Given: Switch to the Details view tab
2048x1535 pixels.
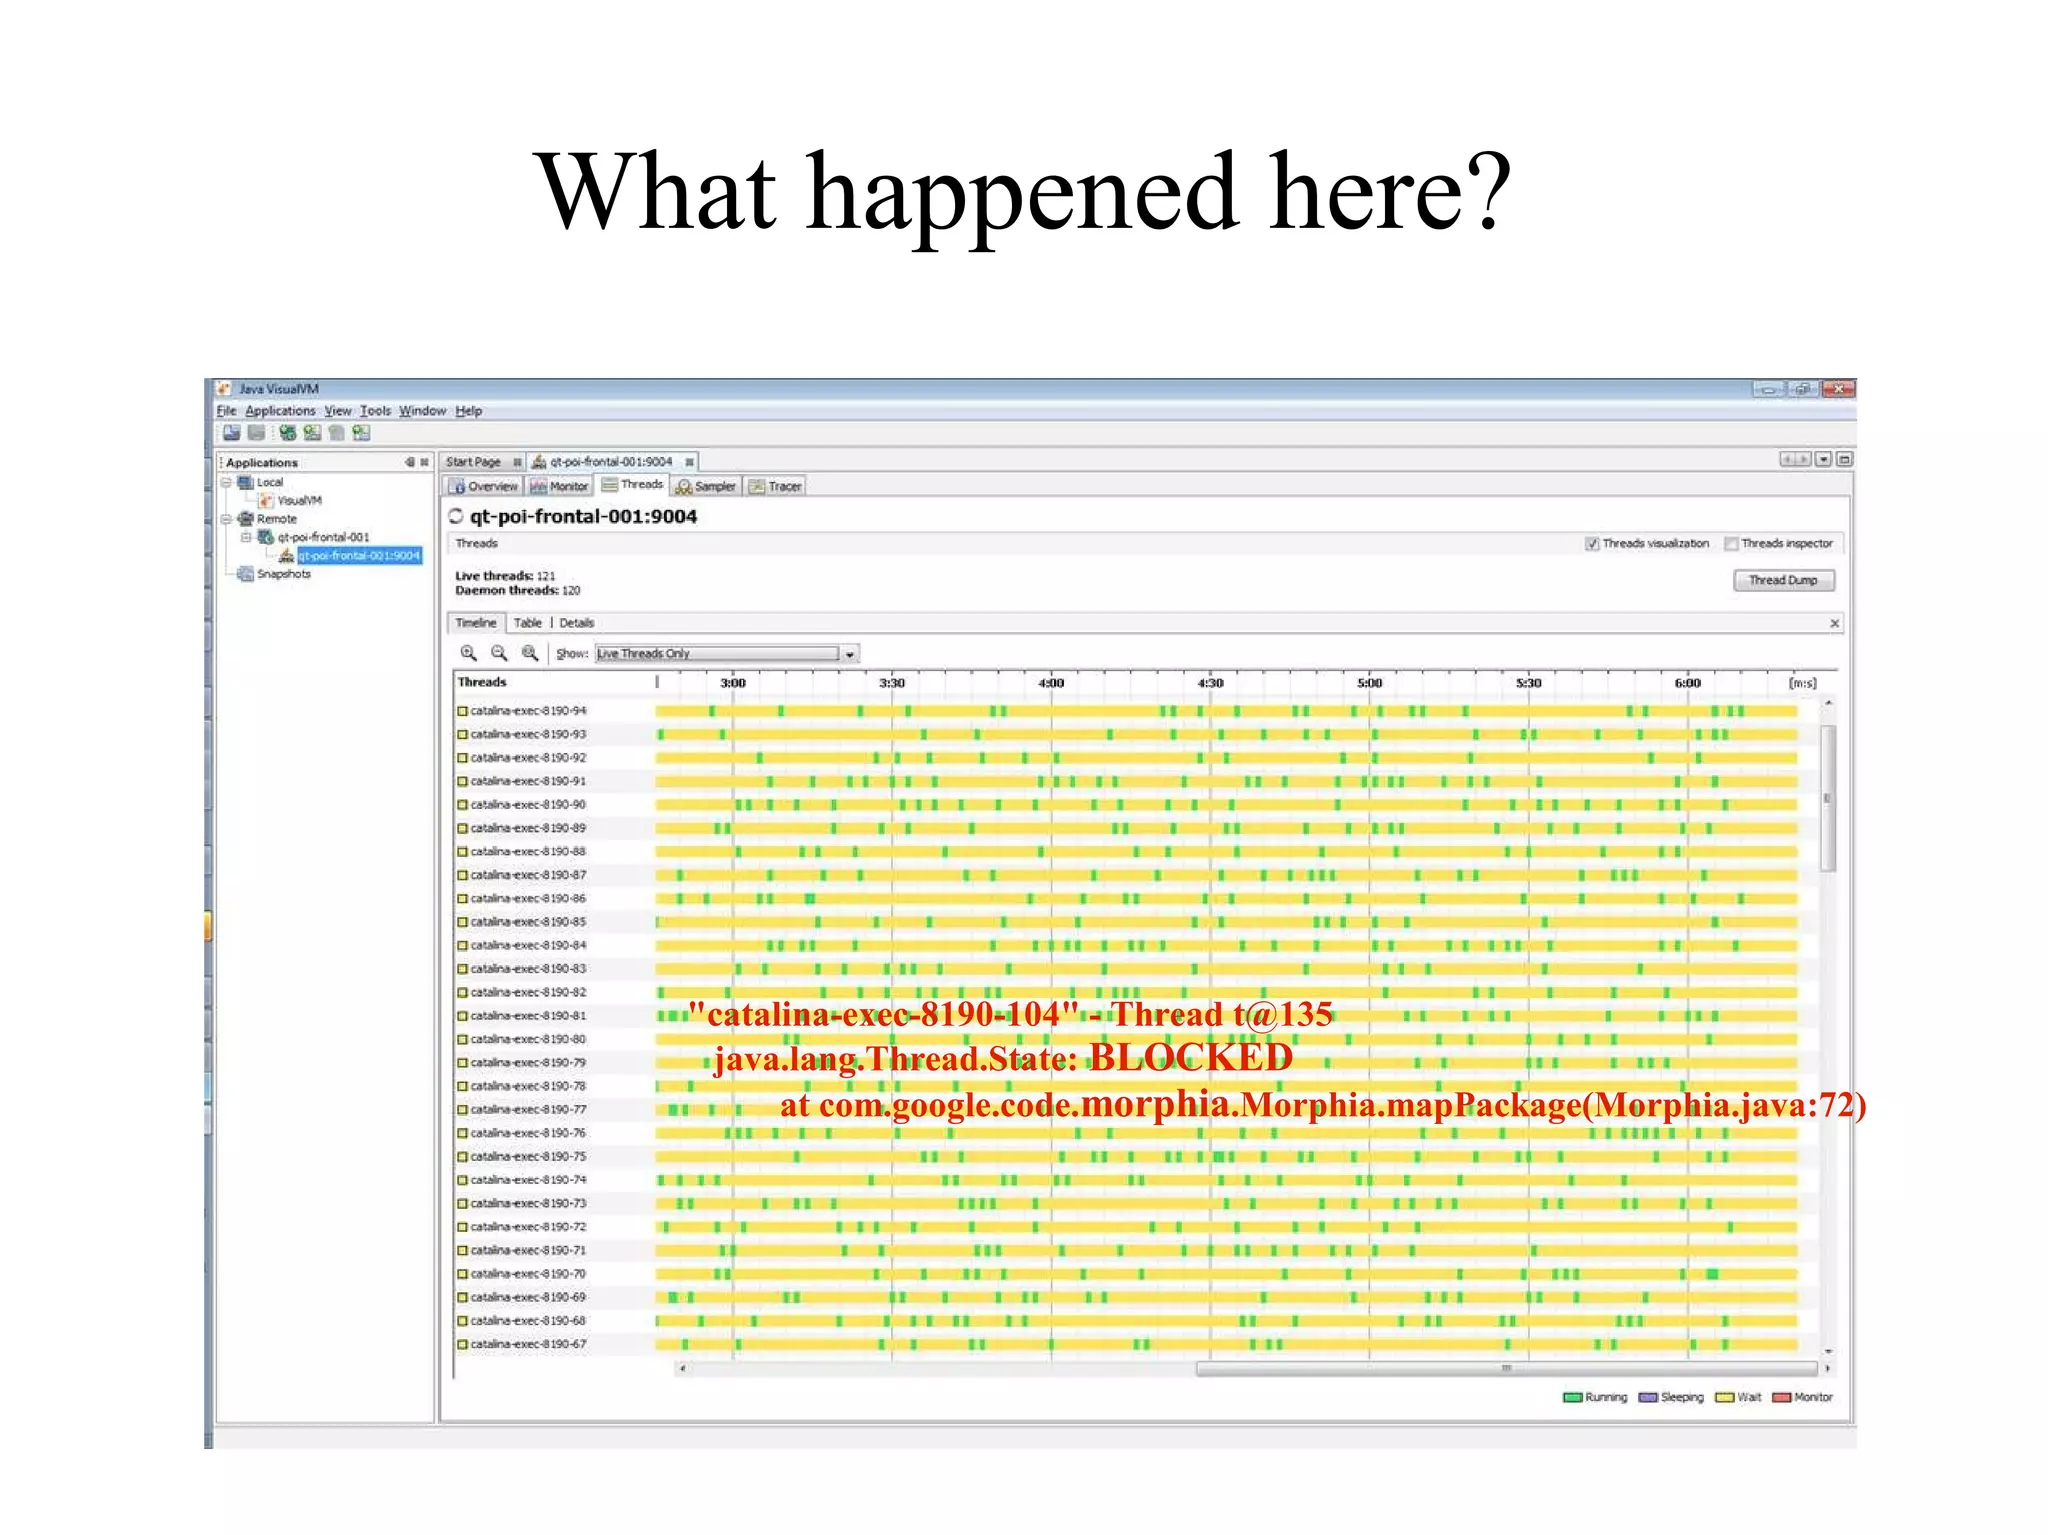Looking at the screenshot, I should (x=577, y=623).
